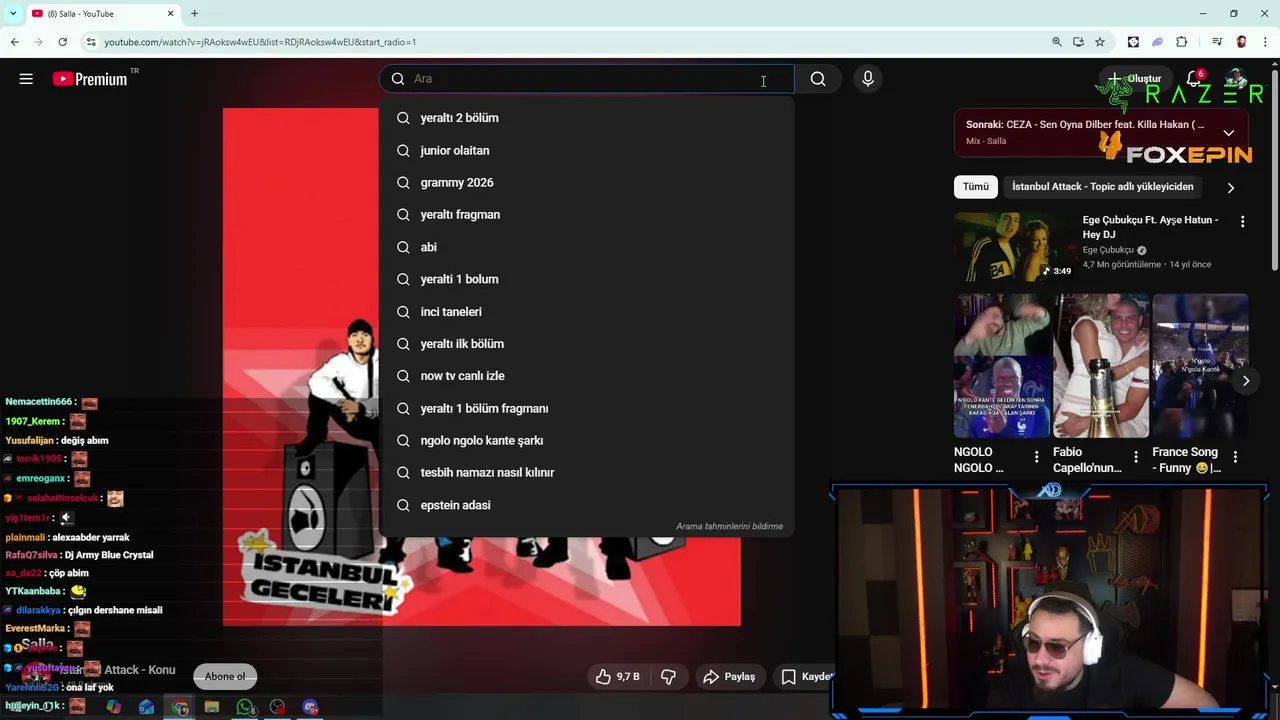Screen dimensions: 1280x720
Task: Open OBS Studio from the taskbar
Action: click(x=278, y=707)
